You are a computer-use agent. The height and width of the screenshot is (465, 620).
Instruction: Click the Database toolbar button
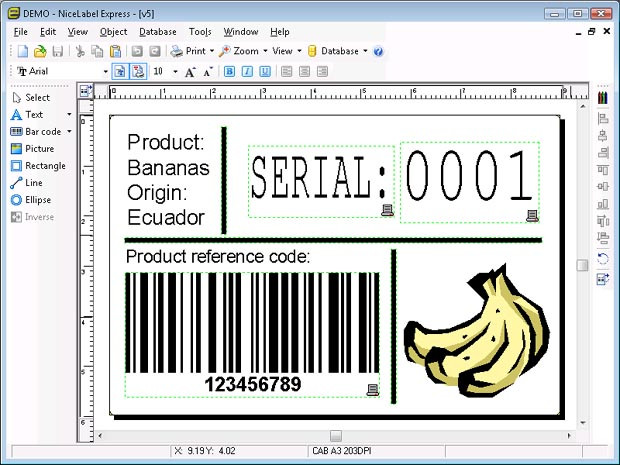click(333, 51)
